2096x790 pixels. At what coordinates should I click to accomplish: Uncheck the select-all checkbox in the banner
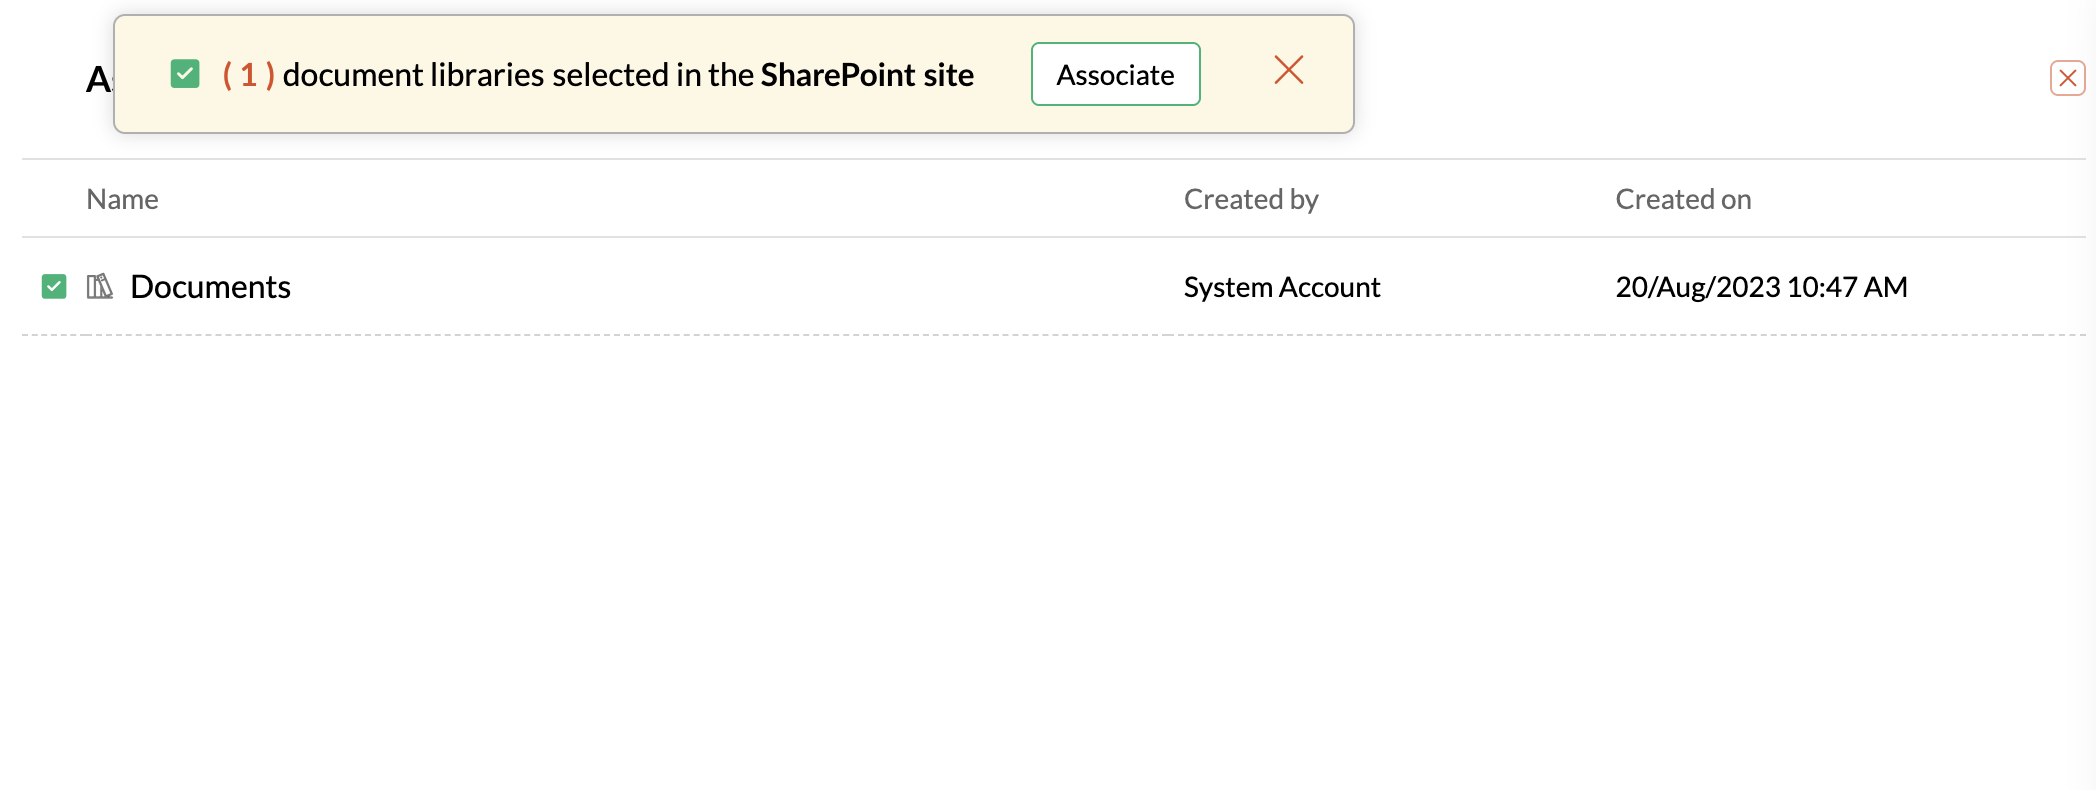click(185, 74)
